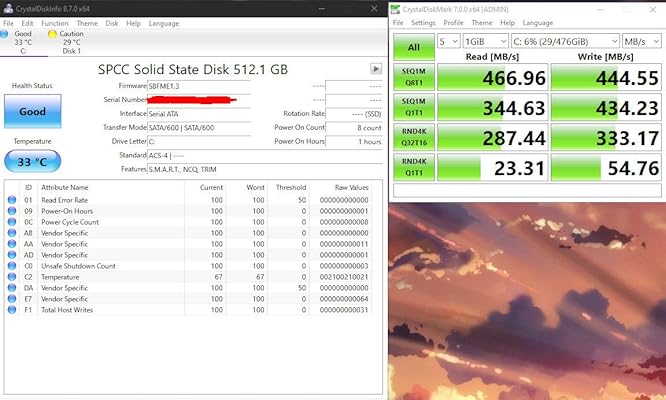The height and width of the screenshot is (400, 666).
Task: Click the Temperature attribute status orb
Action: (12, 277)
